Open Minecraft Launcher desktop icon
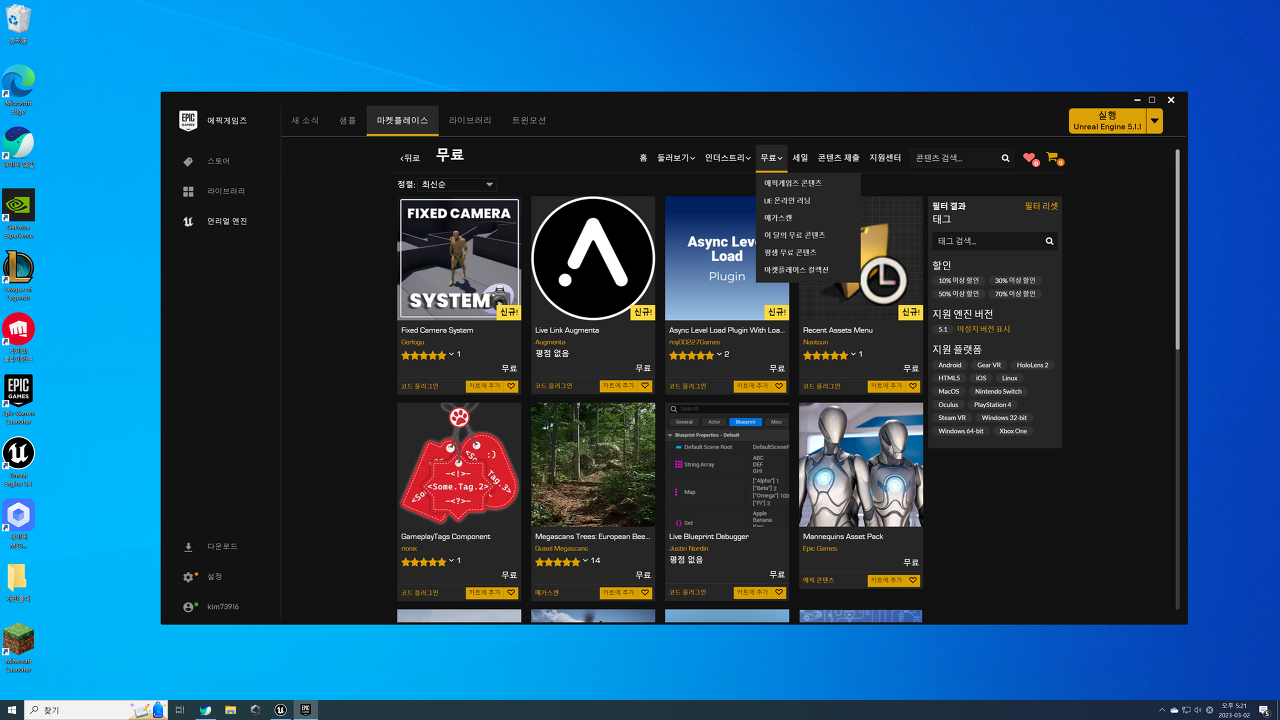 (18, 647)
